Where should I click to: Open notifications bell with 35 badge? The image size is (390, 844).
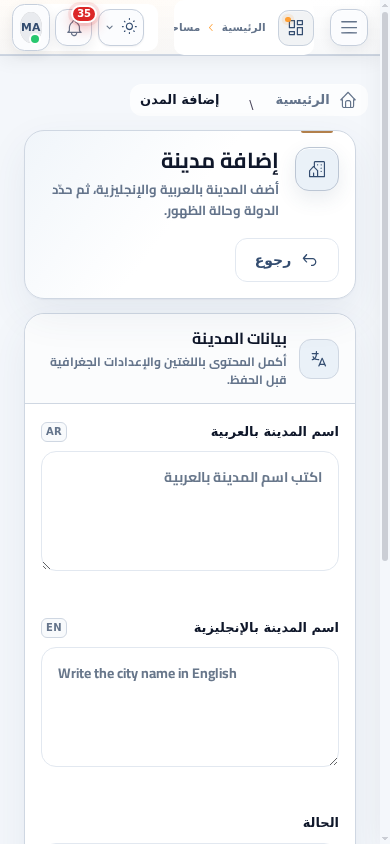click(x=74, y=27)
